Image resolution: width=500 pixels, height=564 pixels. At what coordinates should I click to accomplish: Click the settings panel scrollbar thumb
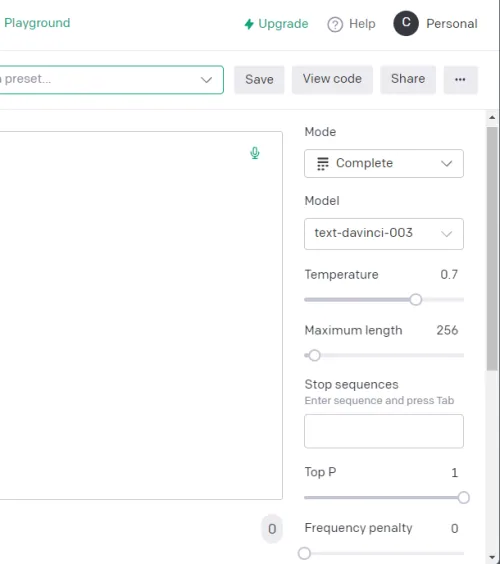[492, 249]
